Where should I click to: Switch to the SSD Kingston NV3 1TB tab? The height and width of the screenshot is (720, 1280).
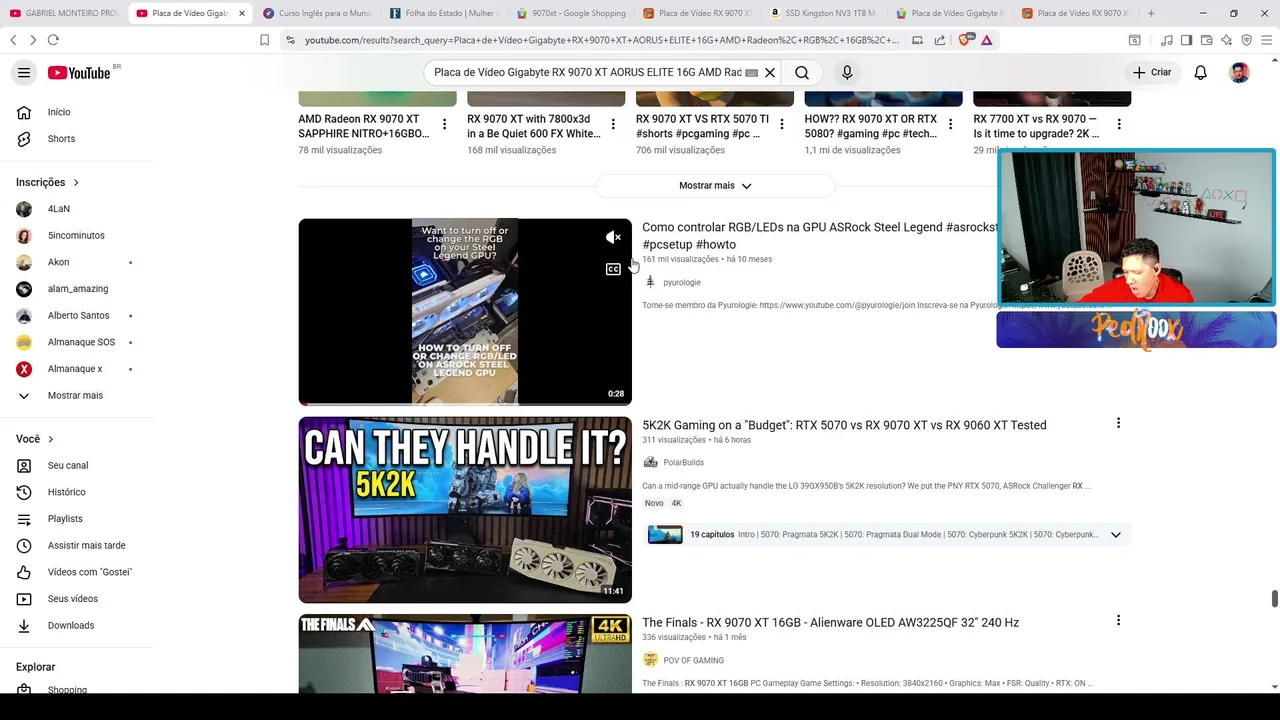pos(824,13)
